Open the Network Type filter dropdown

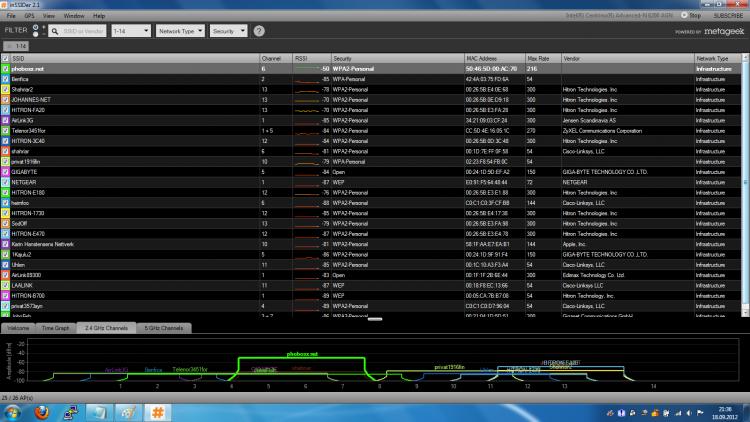(x=180, y=31)
